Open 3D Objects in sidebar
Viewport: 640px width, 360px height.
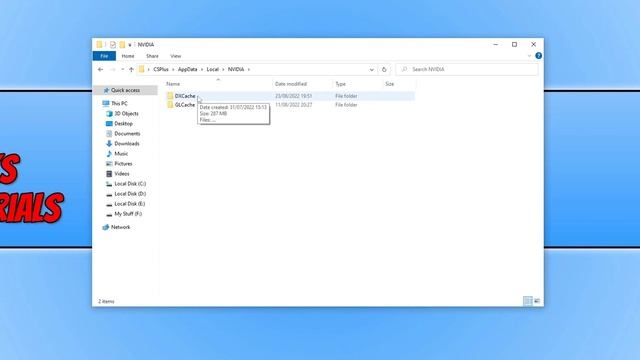pos(126,113)
